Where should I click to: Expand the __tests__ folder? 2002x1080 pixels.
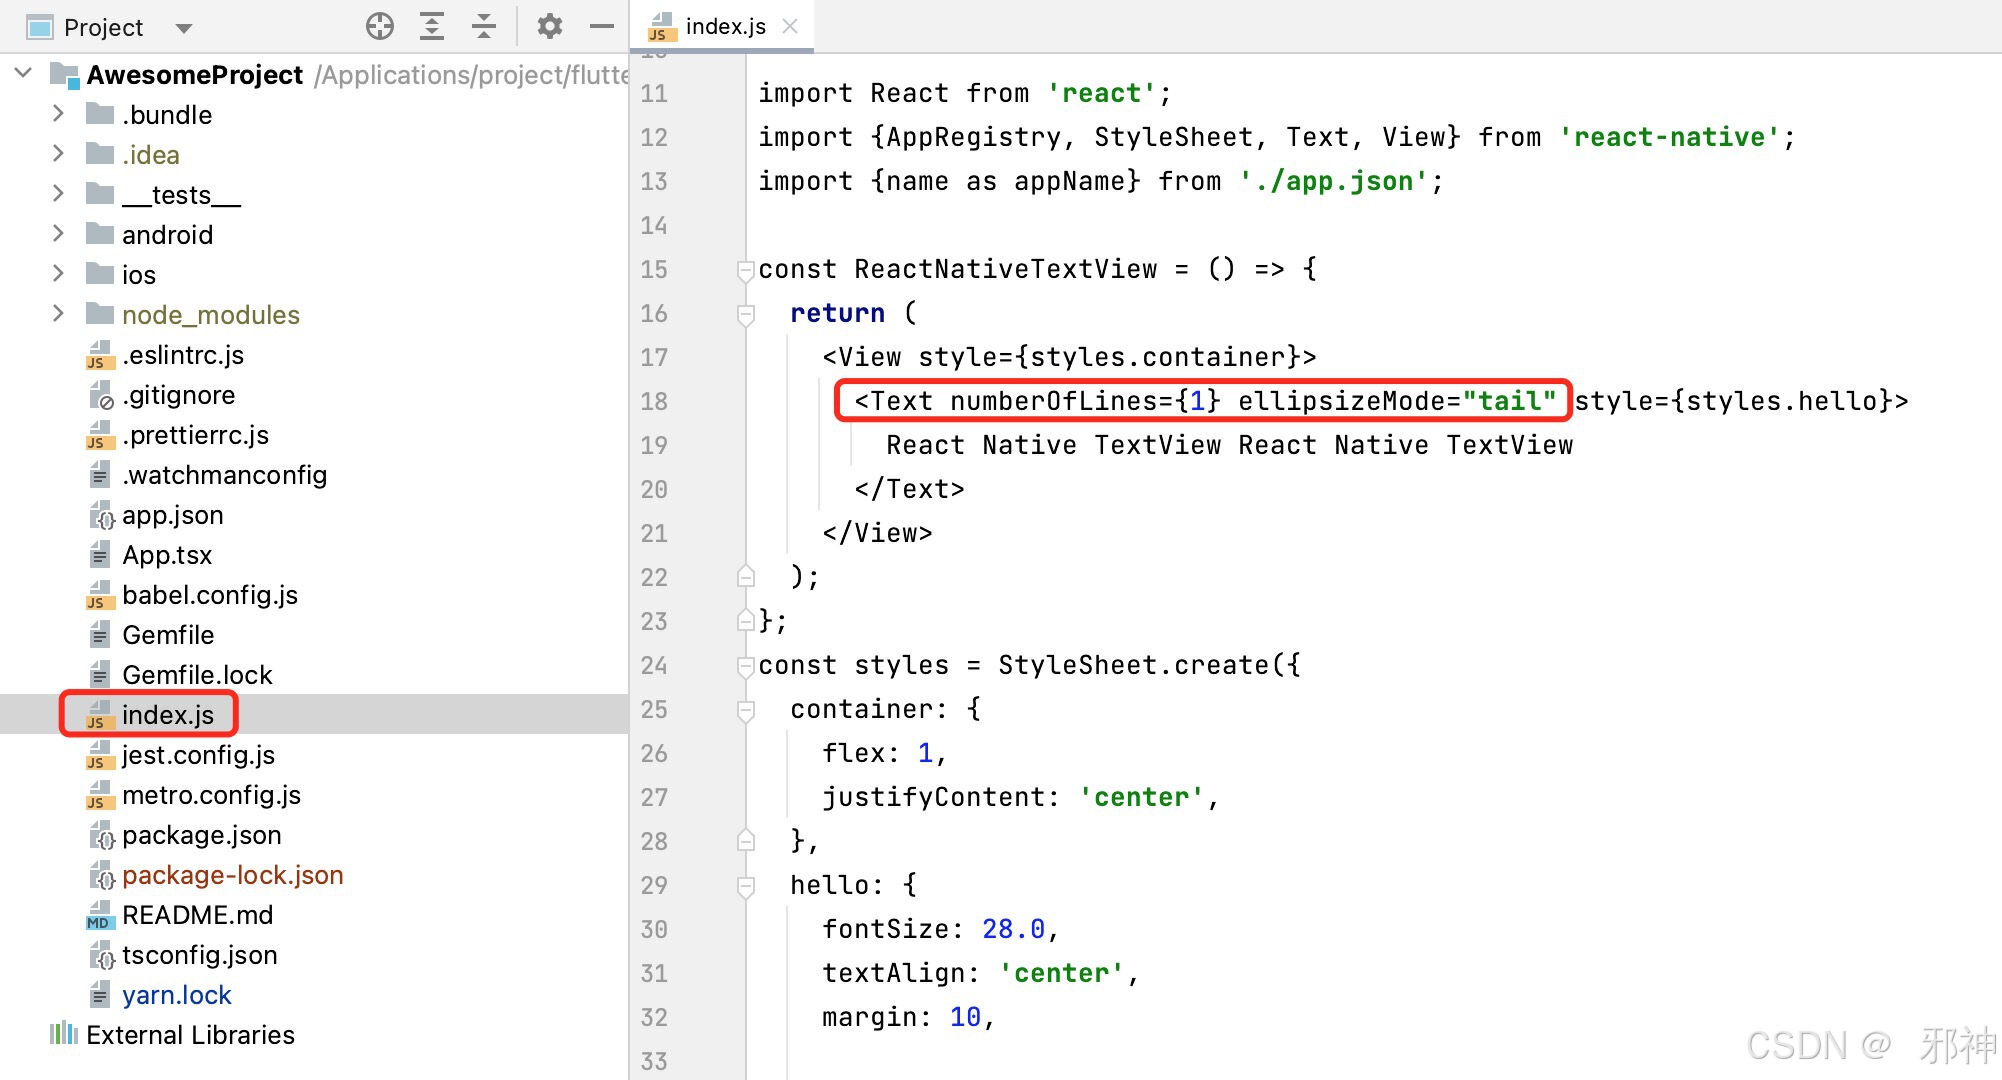click(58, 194)
